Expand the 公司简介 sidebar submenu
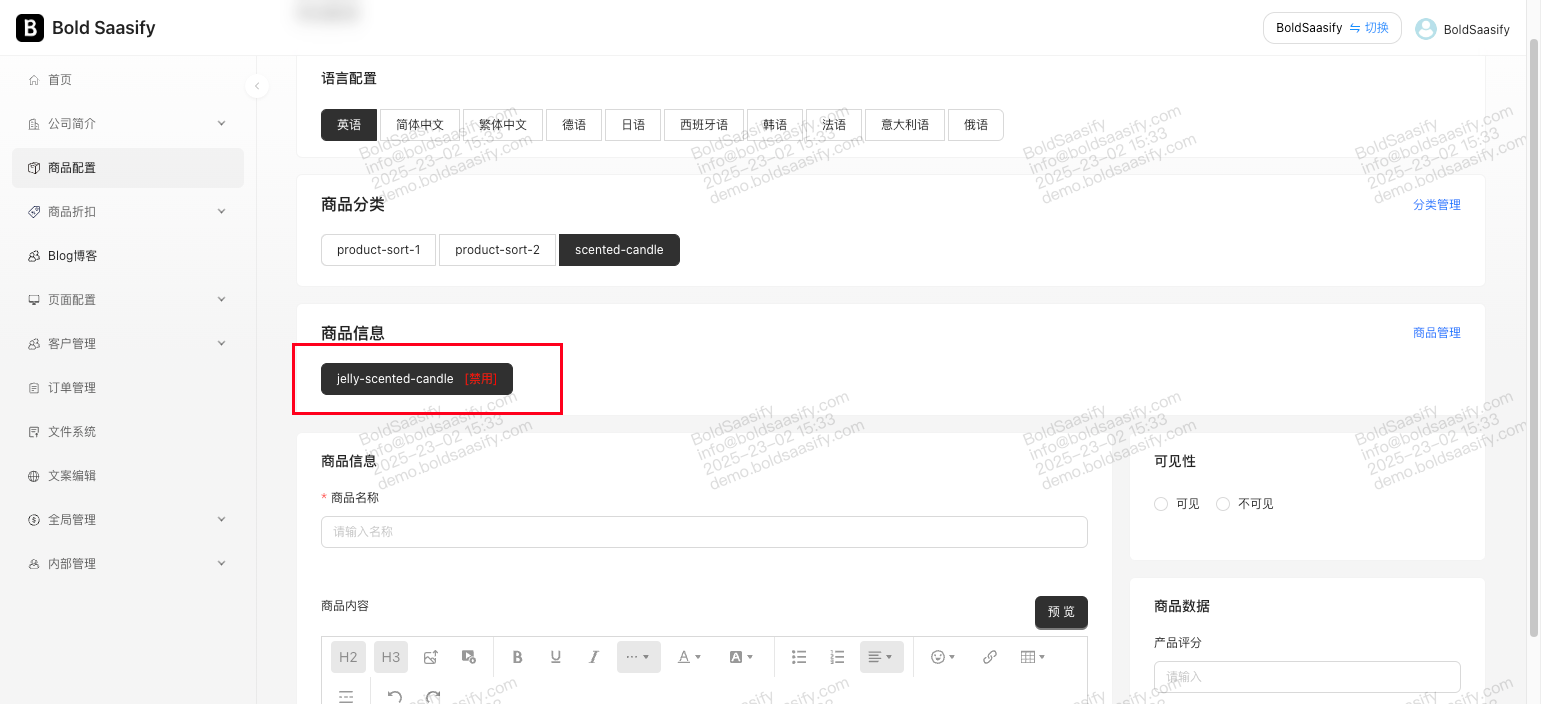 [128, 124]
